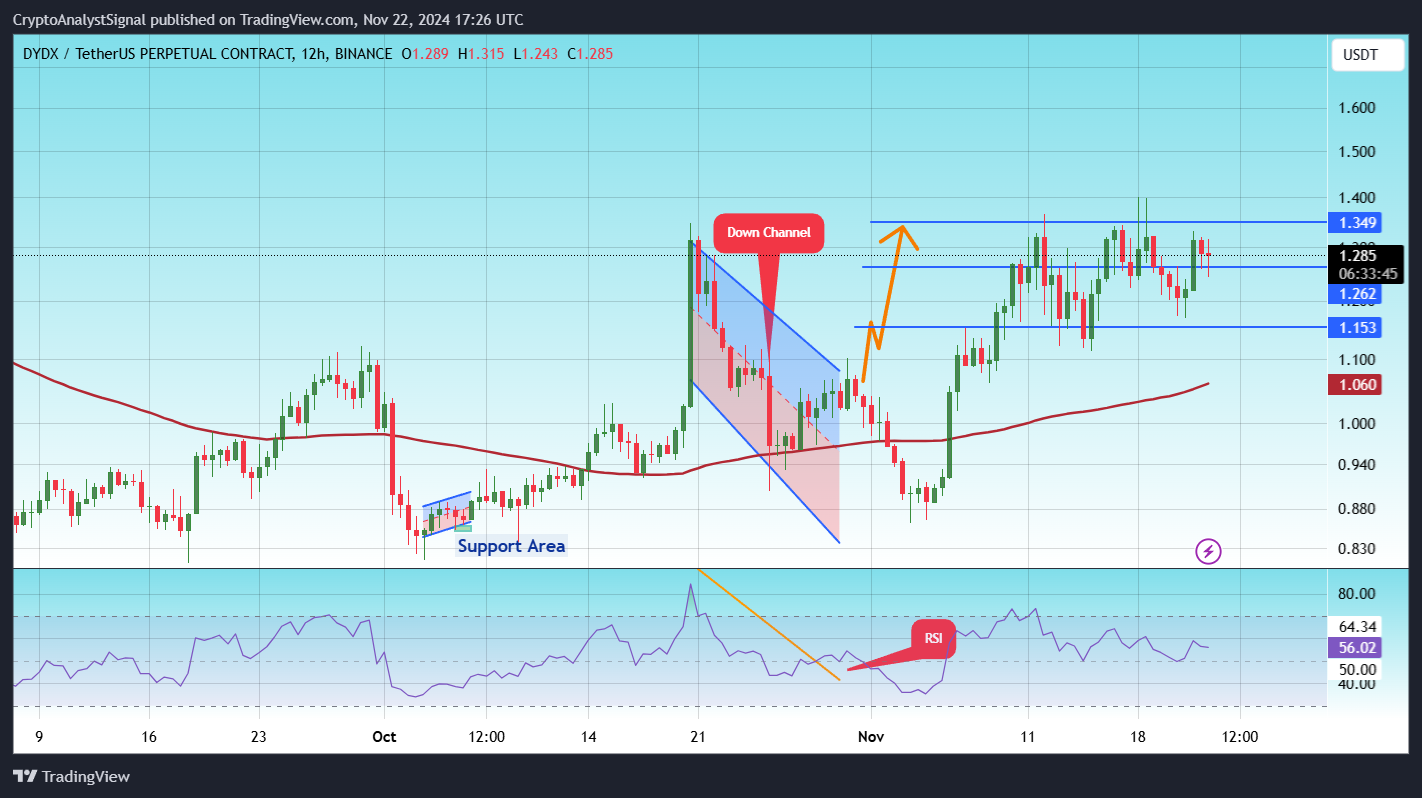The height and width of the screenshot is (798, 1422).
Task: Click the 23 date label on time axis
Action: point(259,737)
